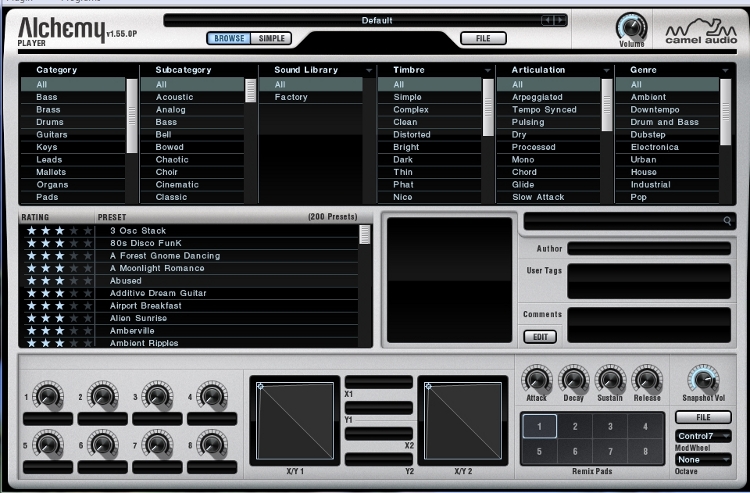Image resolution: width=750 pixels, height=493 pixels.
Task: Activate Remix Pad 7
Action: (610, 451)
